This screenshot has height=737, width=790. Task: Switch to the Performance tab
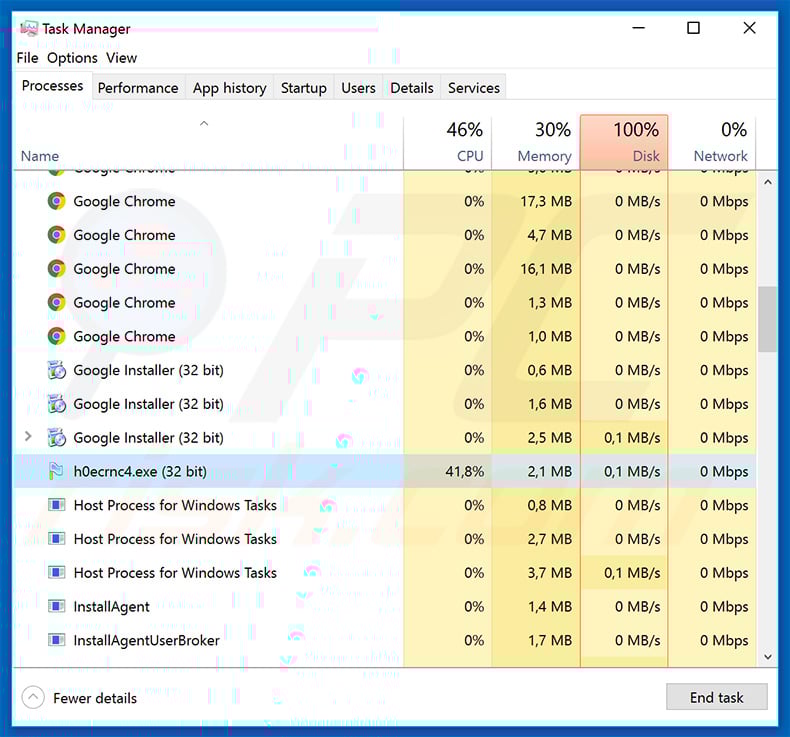click(138, 88)
